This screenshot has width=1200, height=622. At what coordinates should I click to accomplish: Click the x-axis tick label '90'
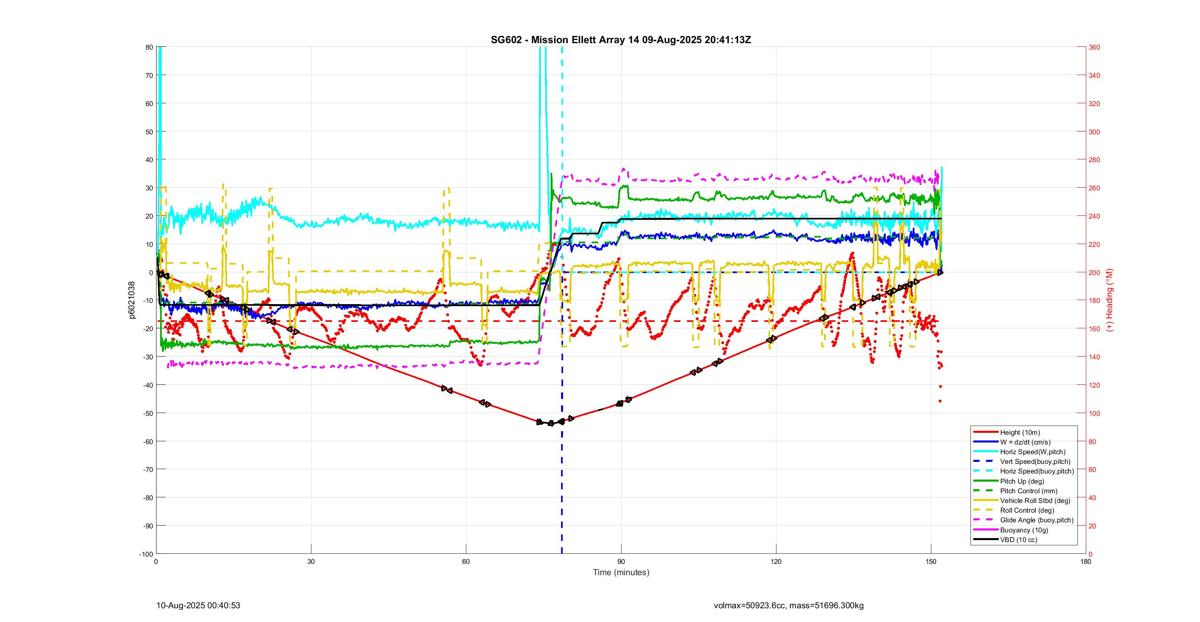[621, 561]
